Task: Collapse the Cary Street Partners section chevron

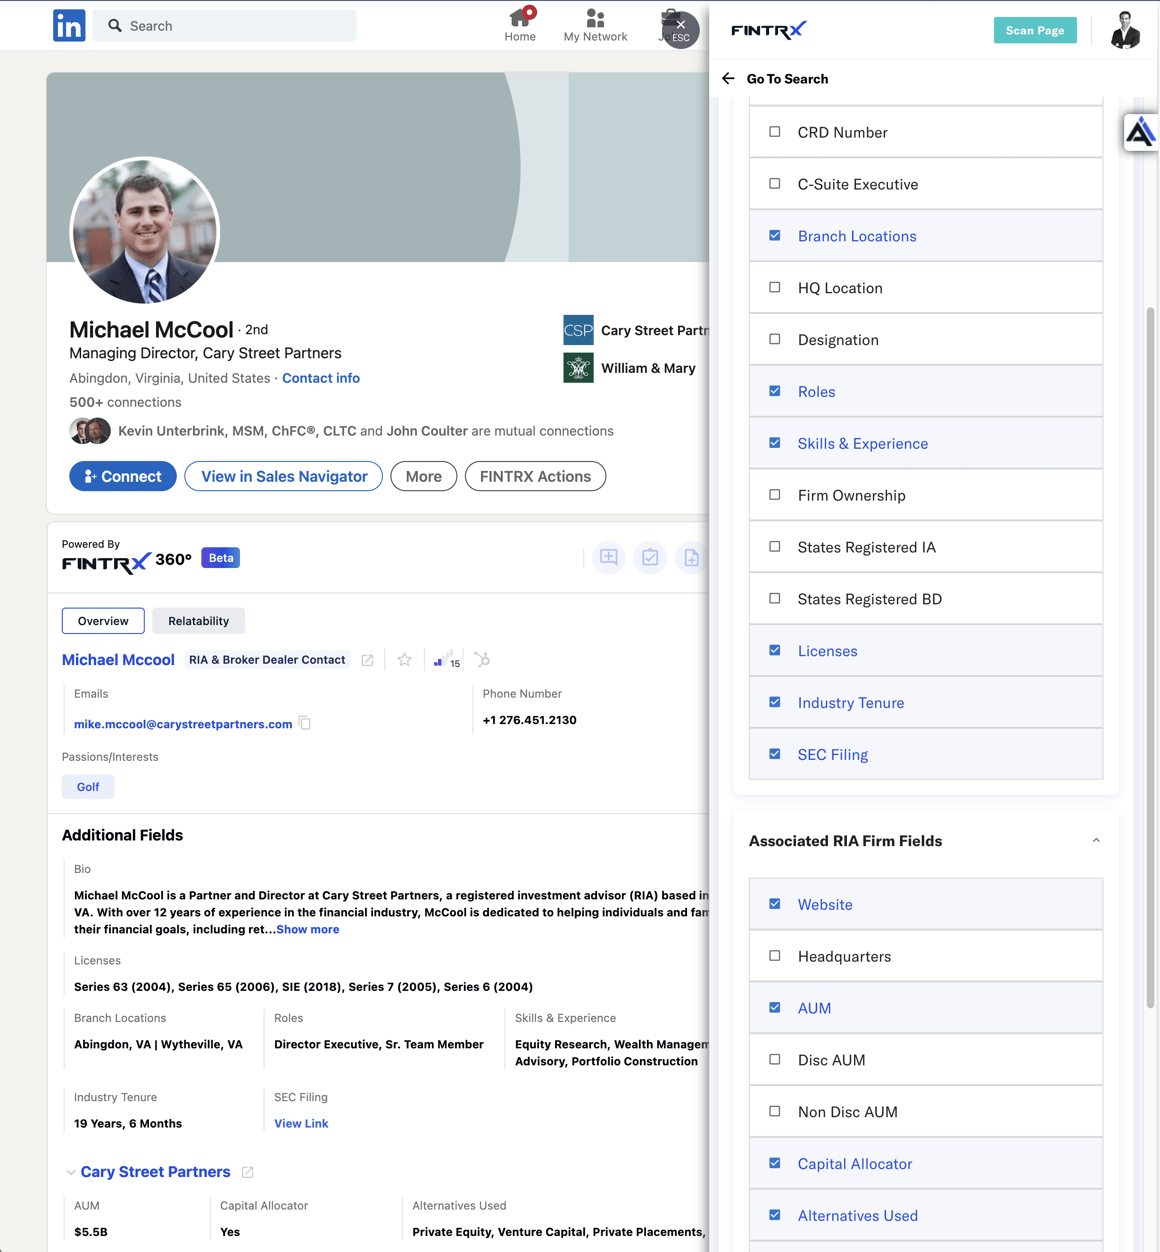Action: pos(70,1172)
